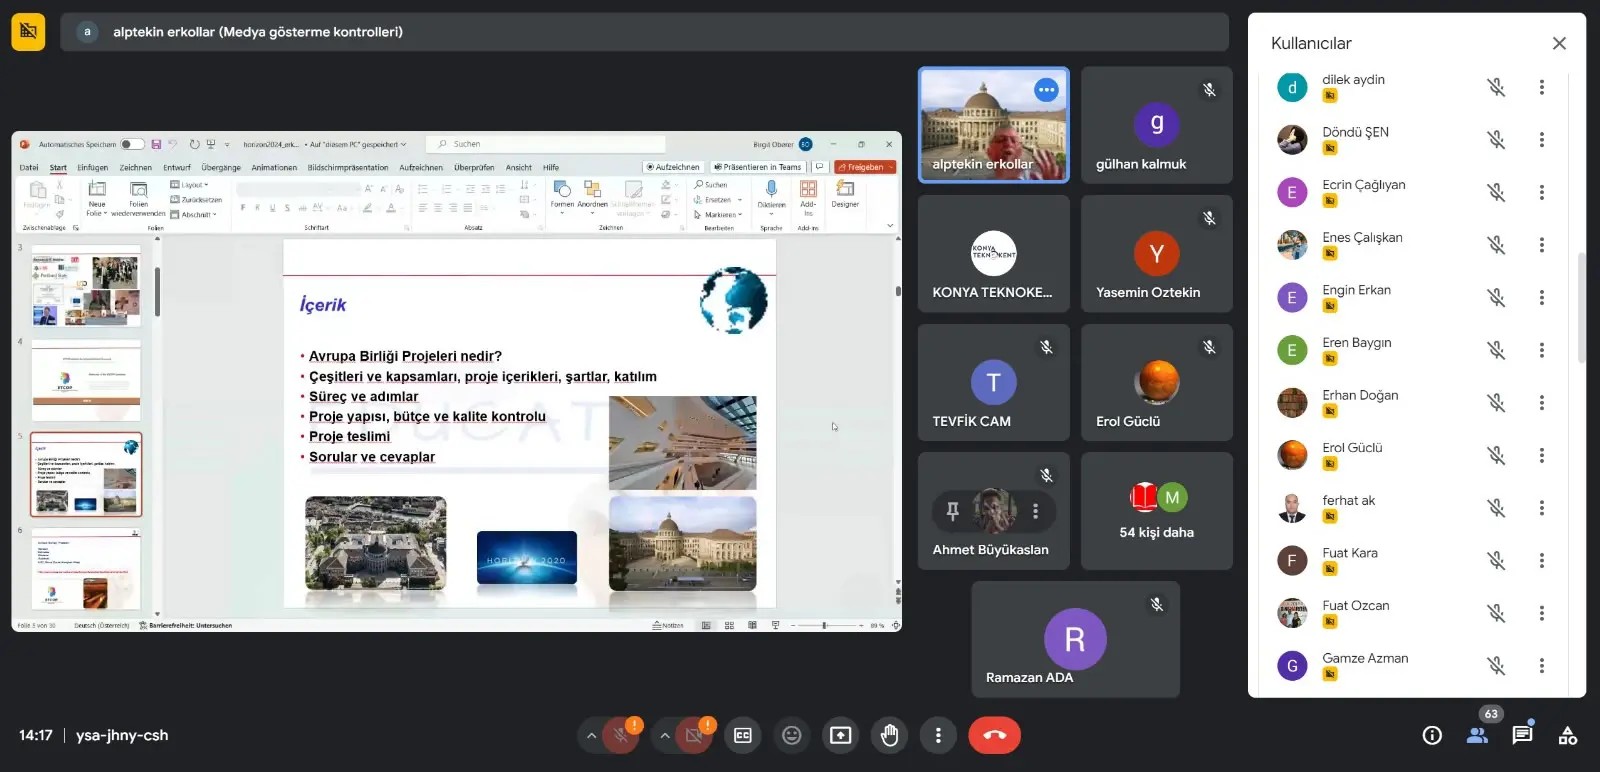
Task: Open more options three-dot menu in toolbar
Action: (x=938, y=735)
